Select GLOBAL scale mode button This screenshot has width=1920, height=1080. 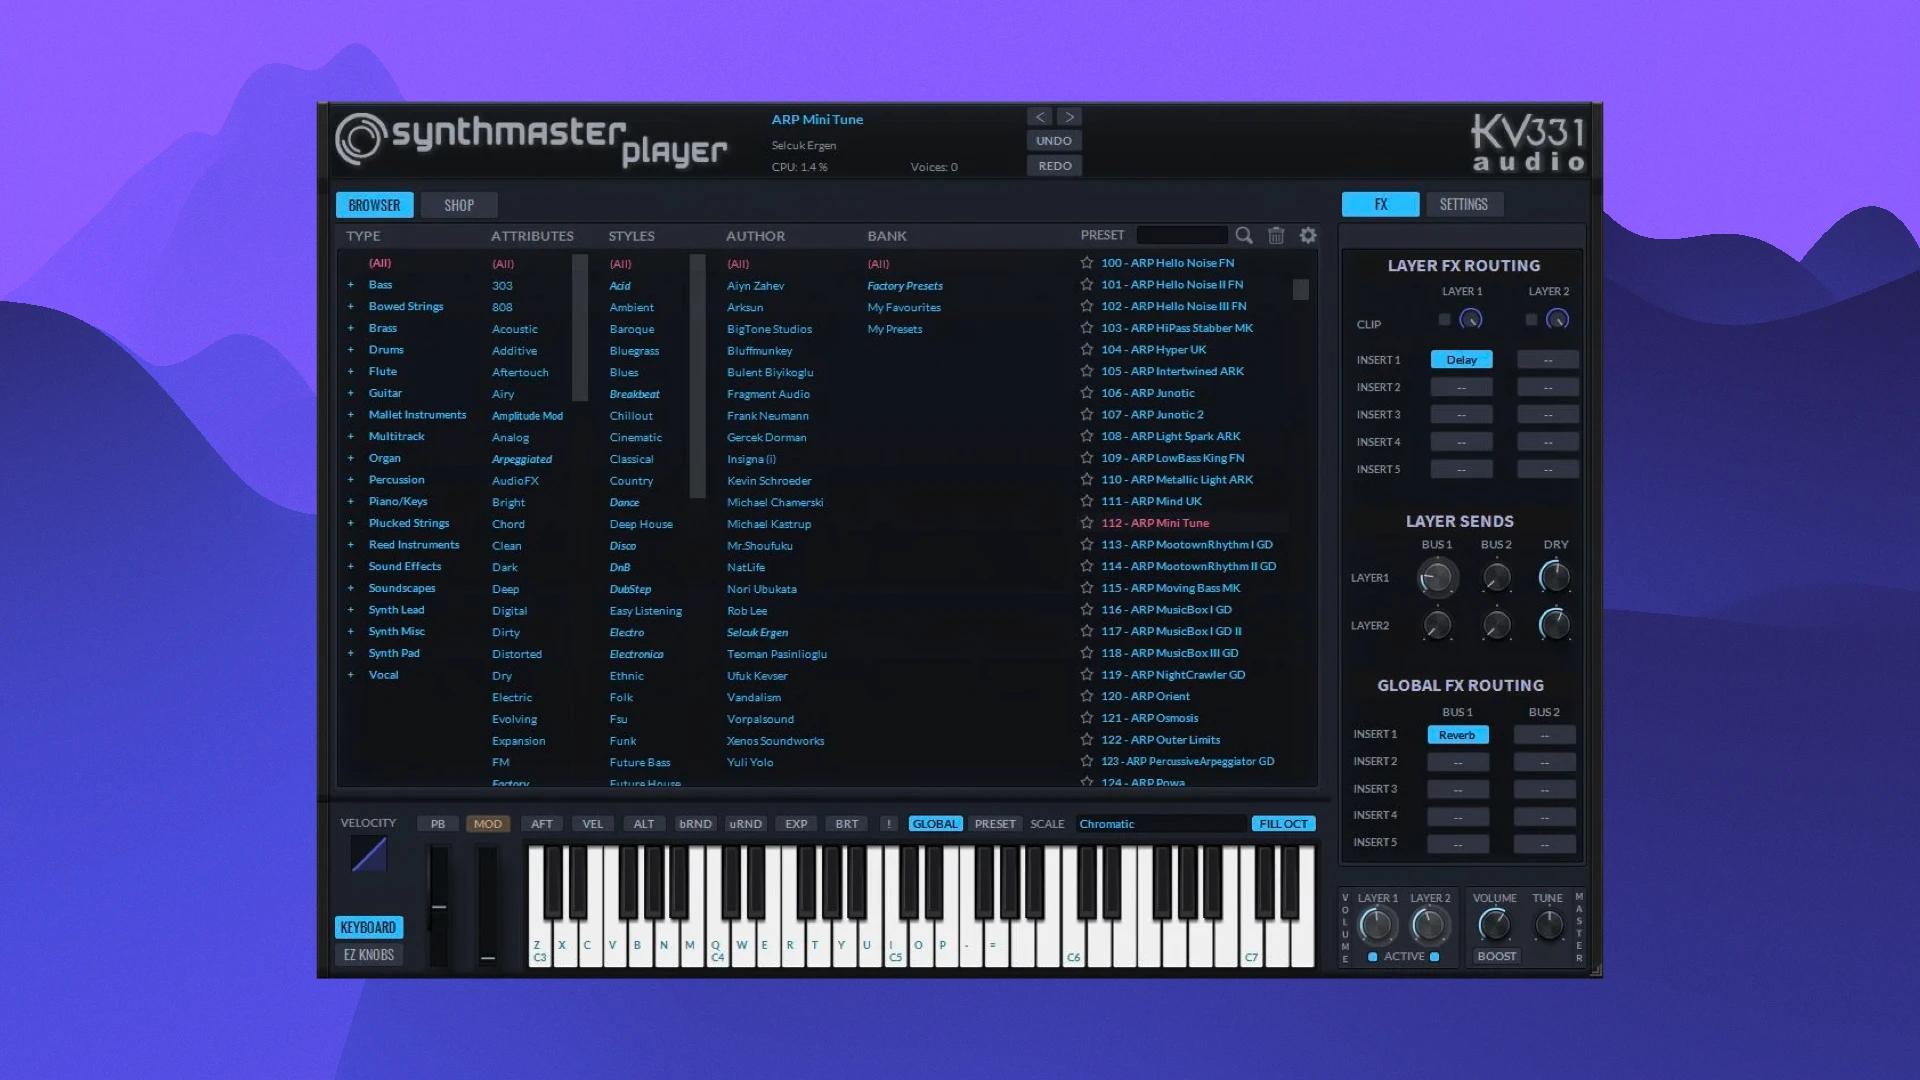click(935, 824)
